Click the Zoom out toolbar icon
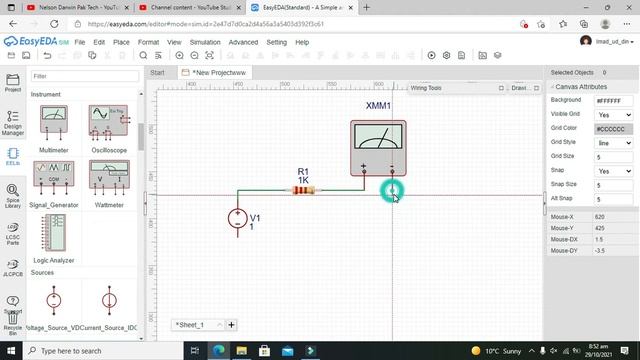 click(x=194, y=55)
